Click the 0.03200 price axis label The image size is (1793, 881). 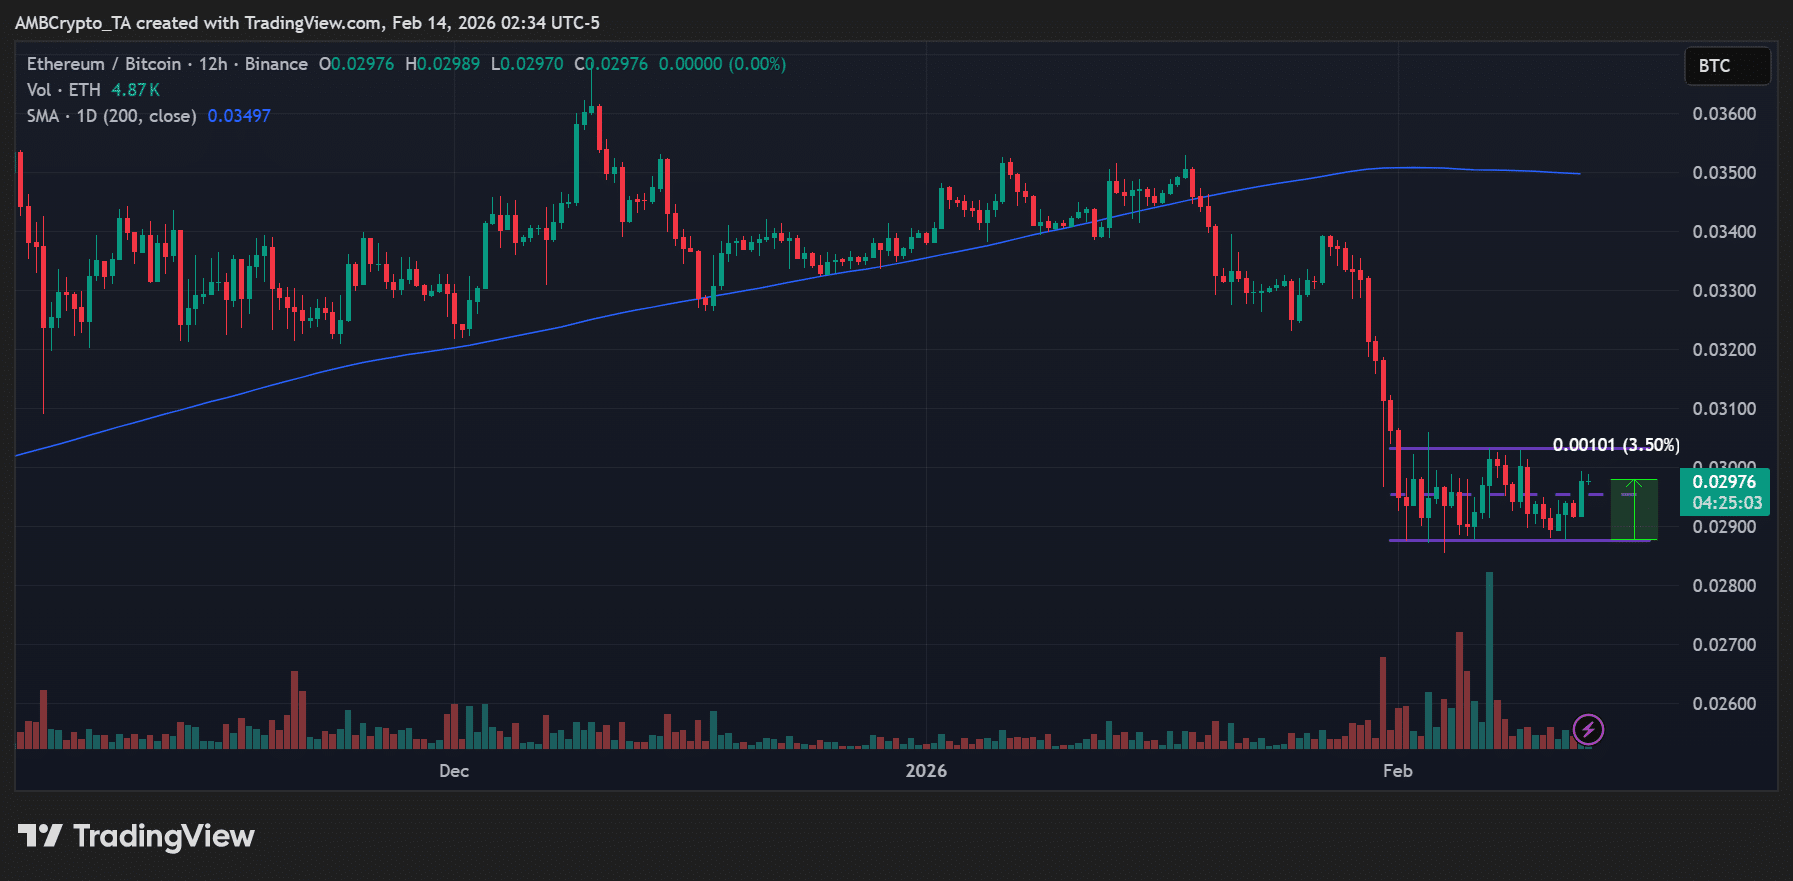pos(1724,350)
